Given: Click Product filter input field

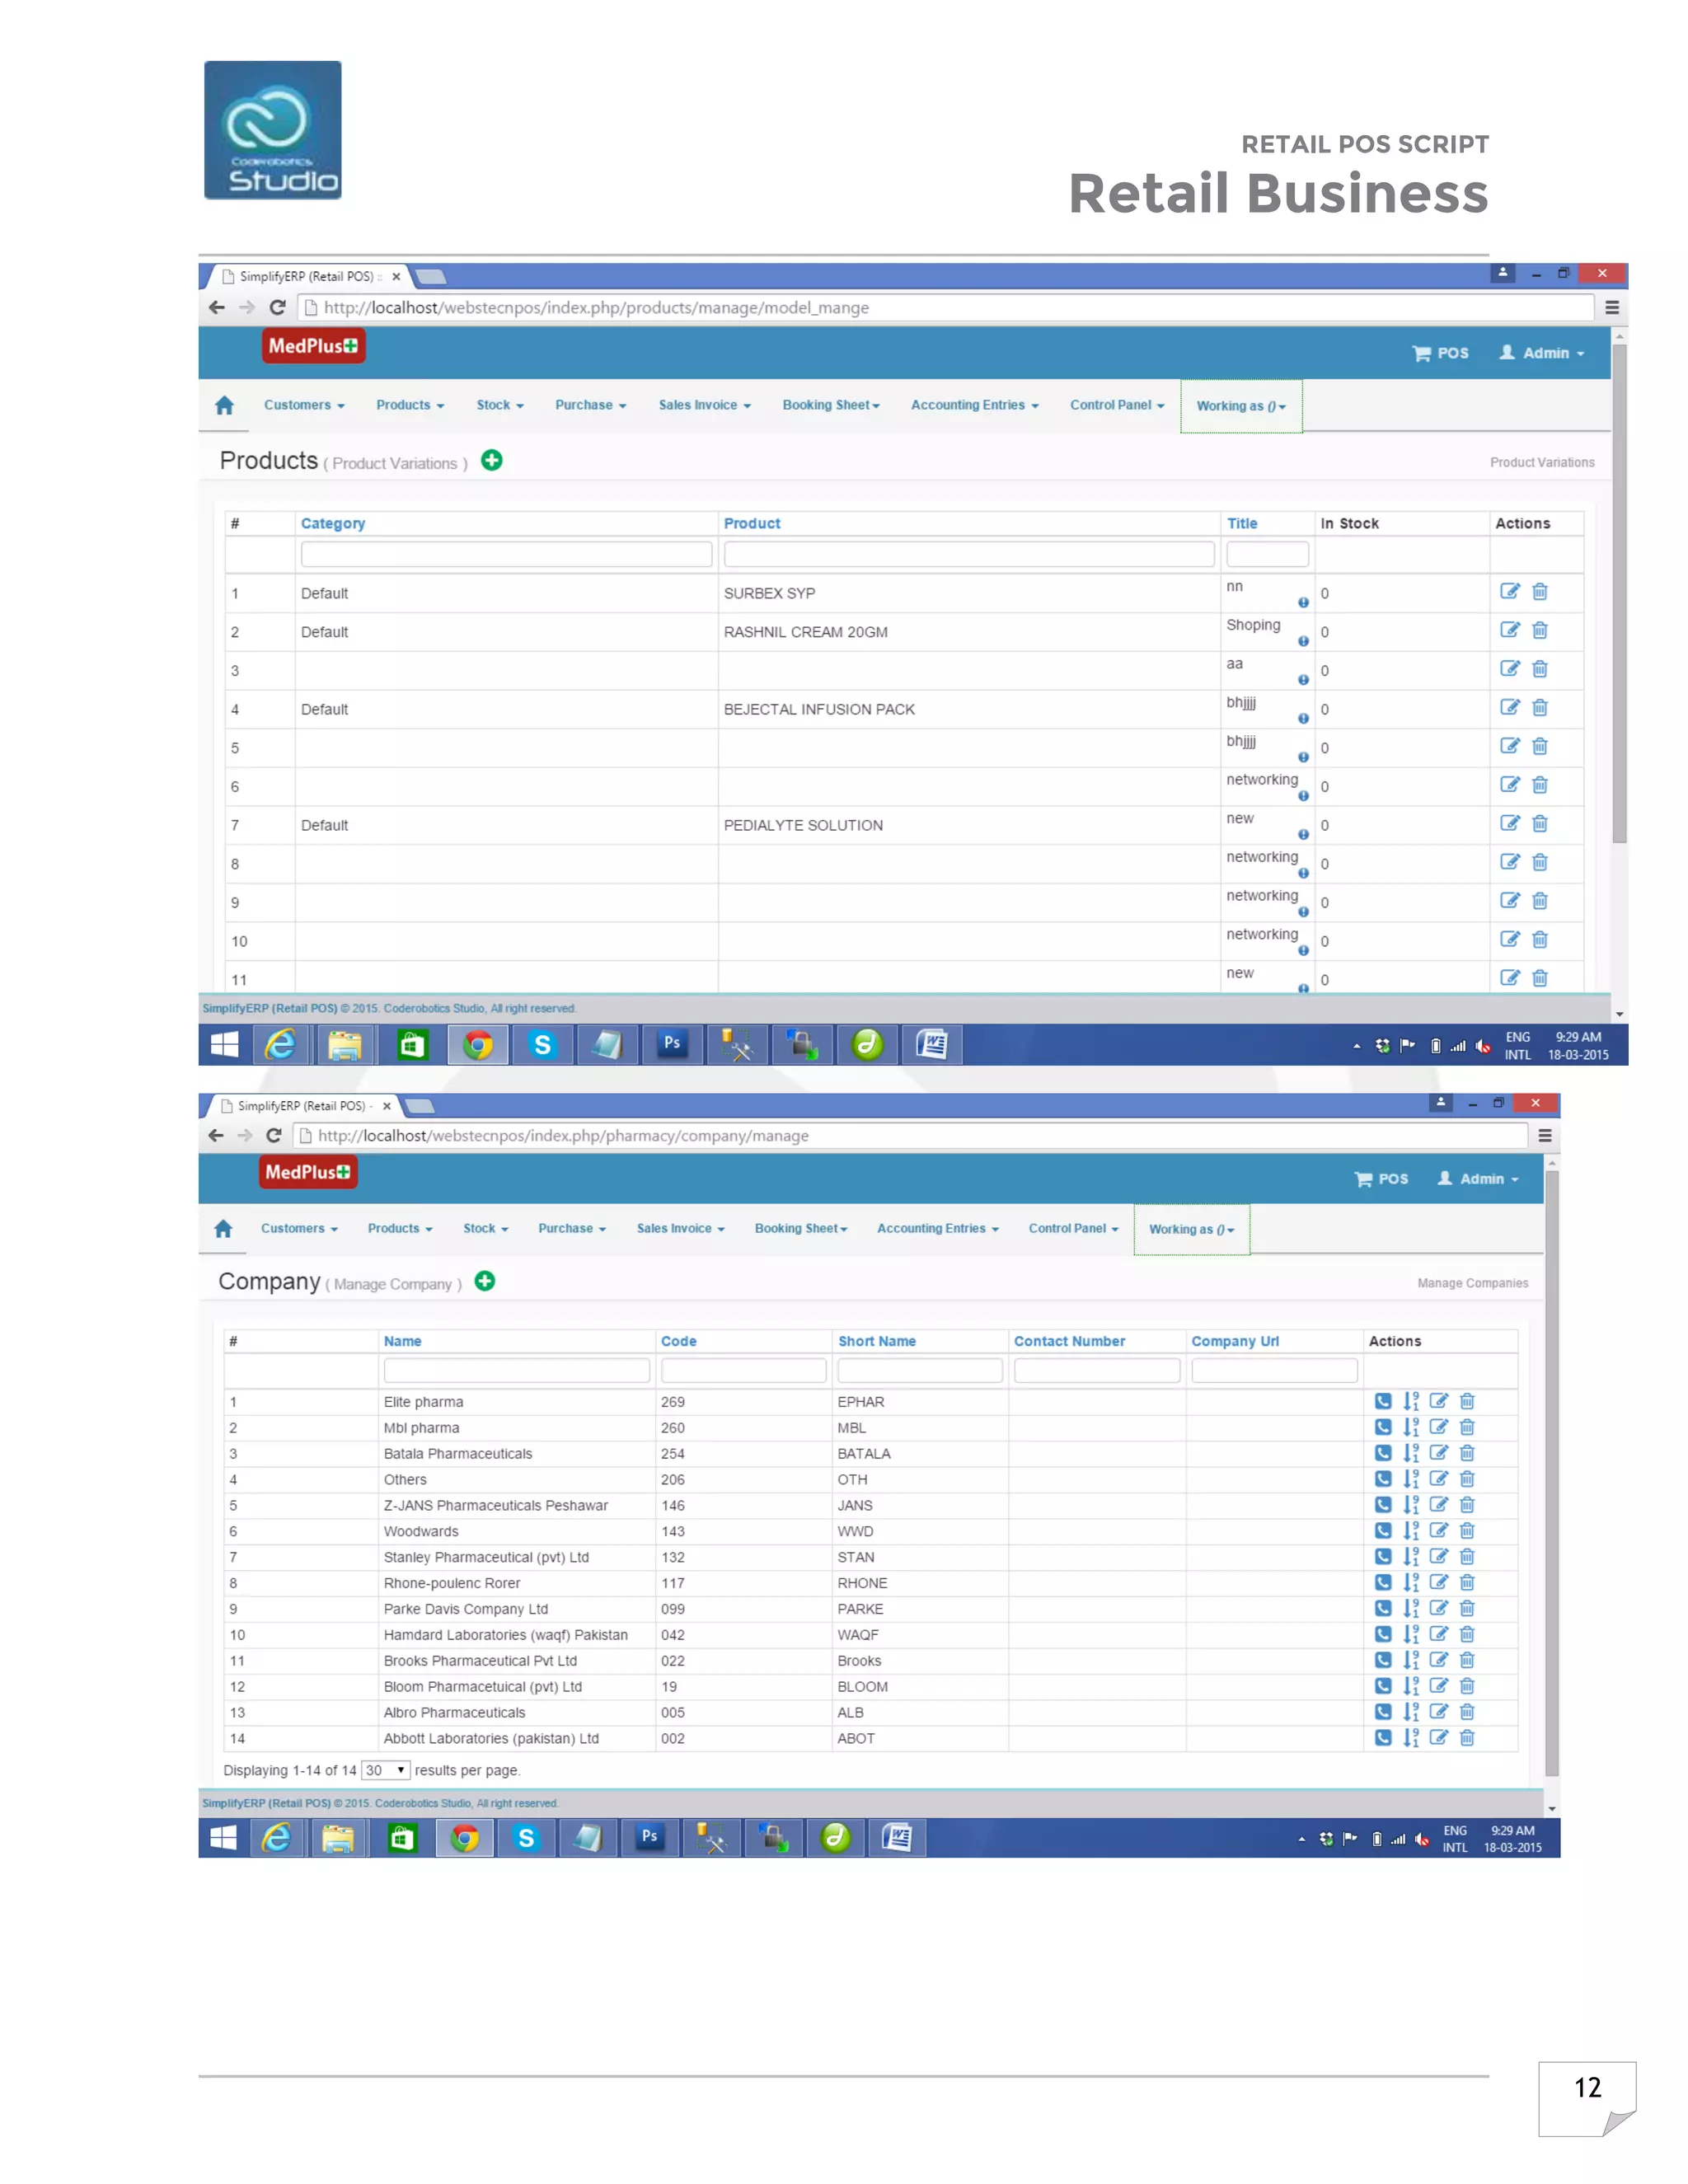Looking at the screenshot, I should (x=969, y=554).
